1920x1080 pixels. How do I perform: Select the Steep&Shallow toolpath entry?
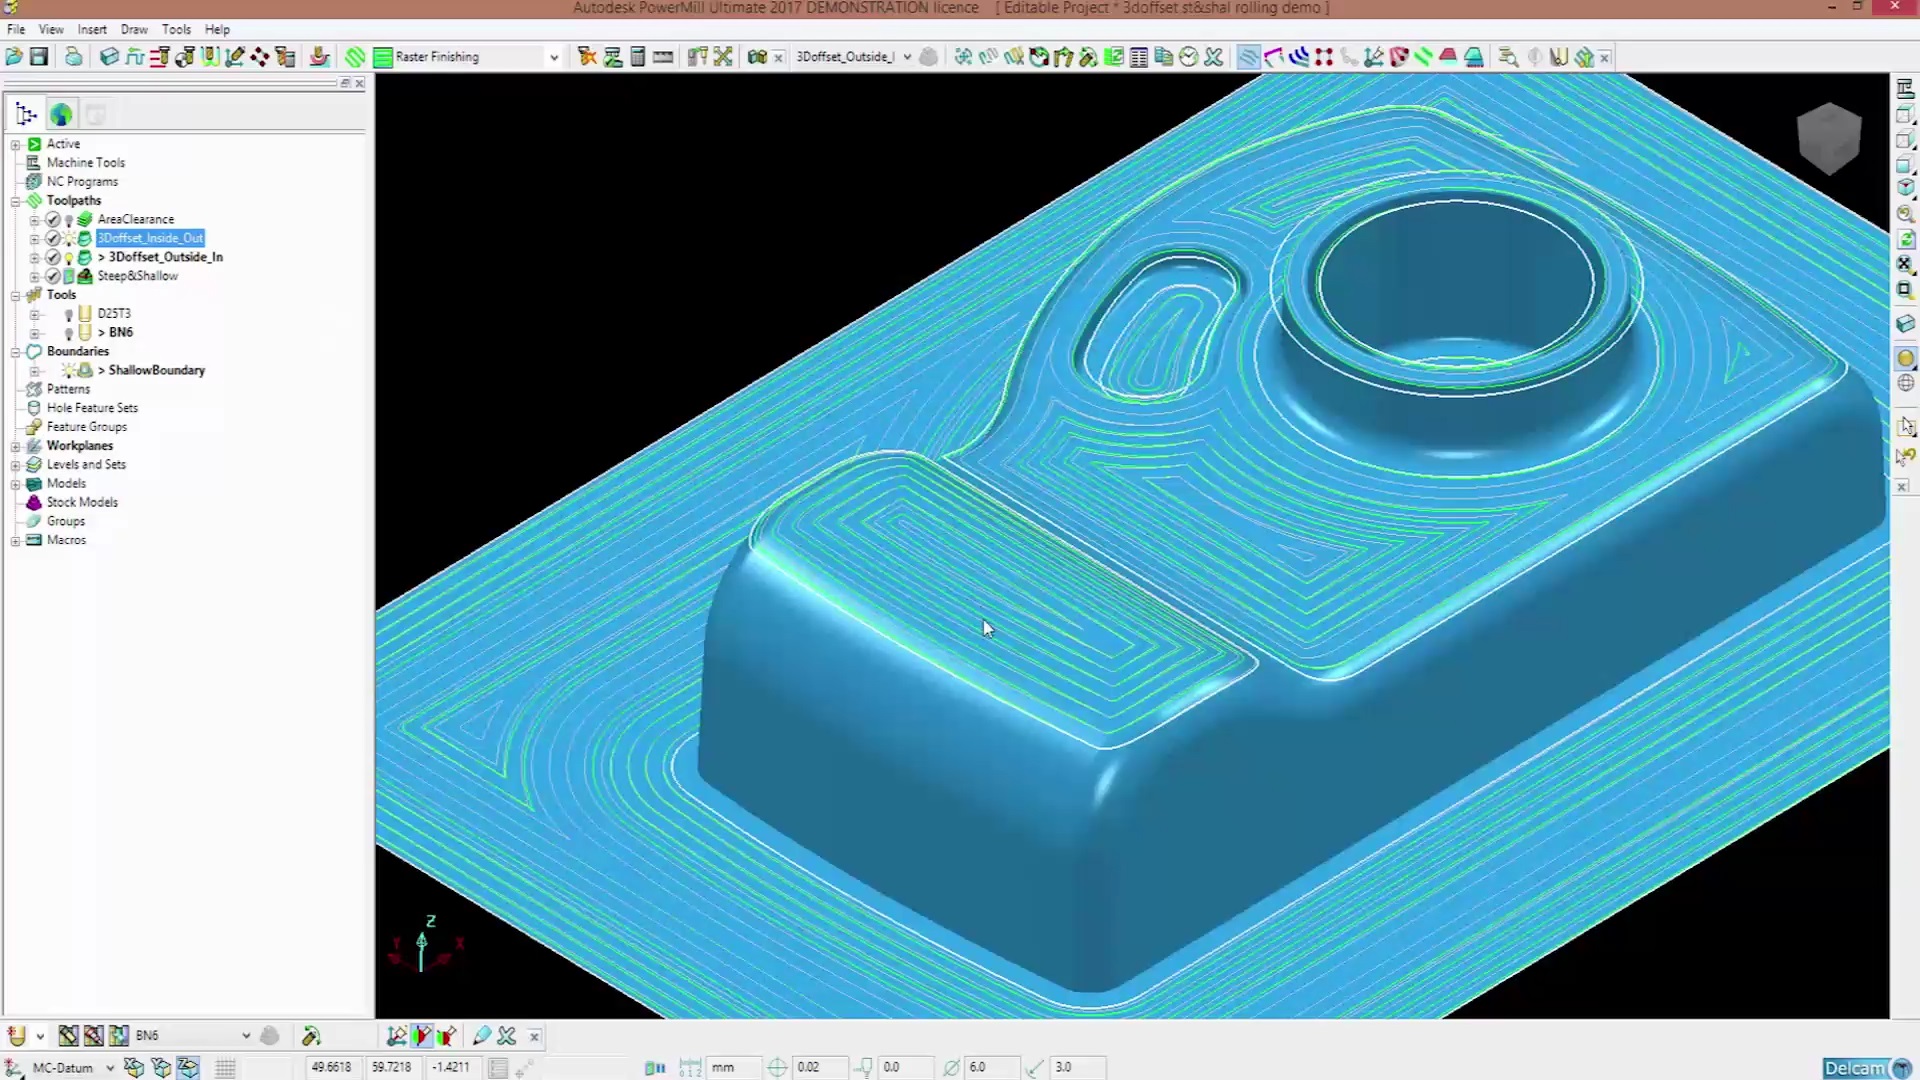pos(138,276)
